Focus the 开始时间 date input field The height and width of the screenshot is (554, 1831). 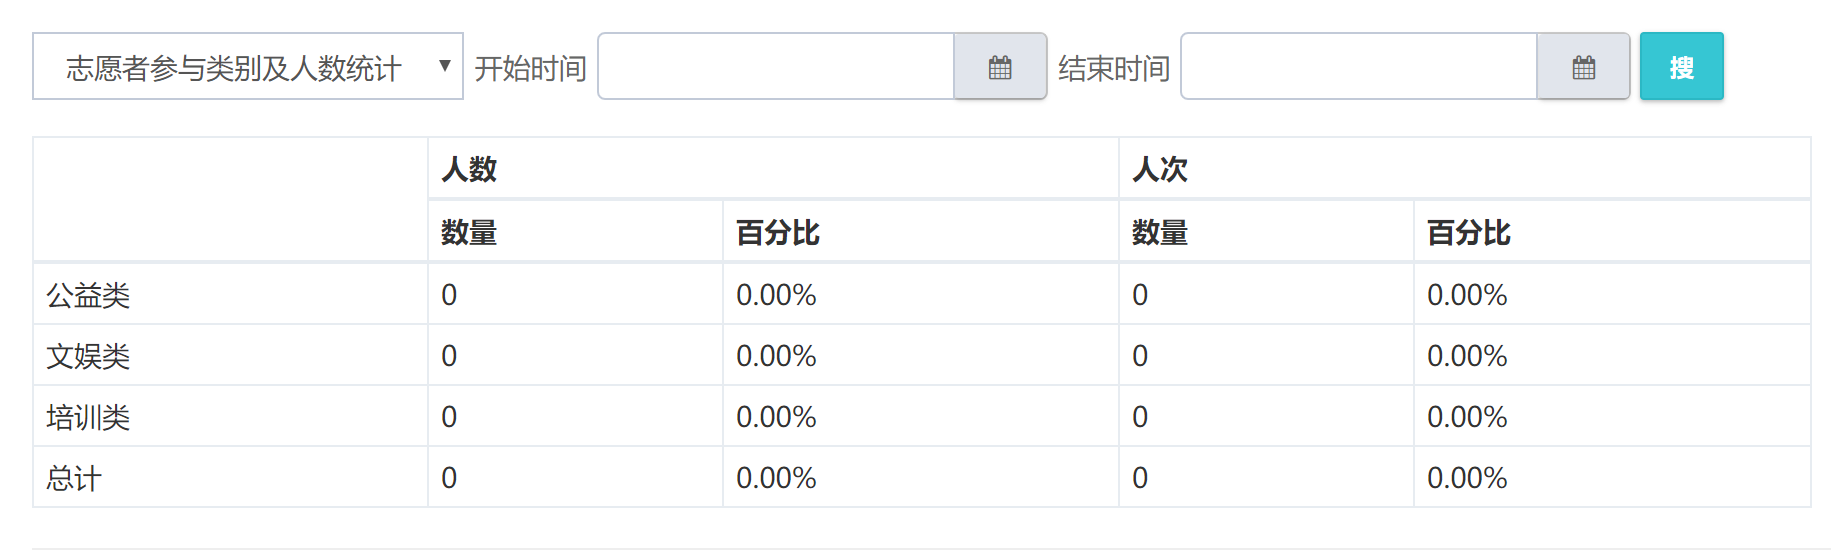click(x=776, y=67)
